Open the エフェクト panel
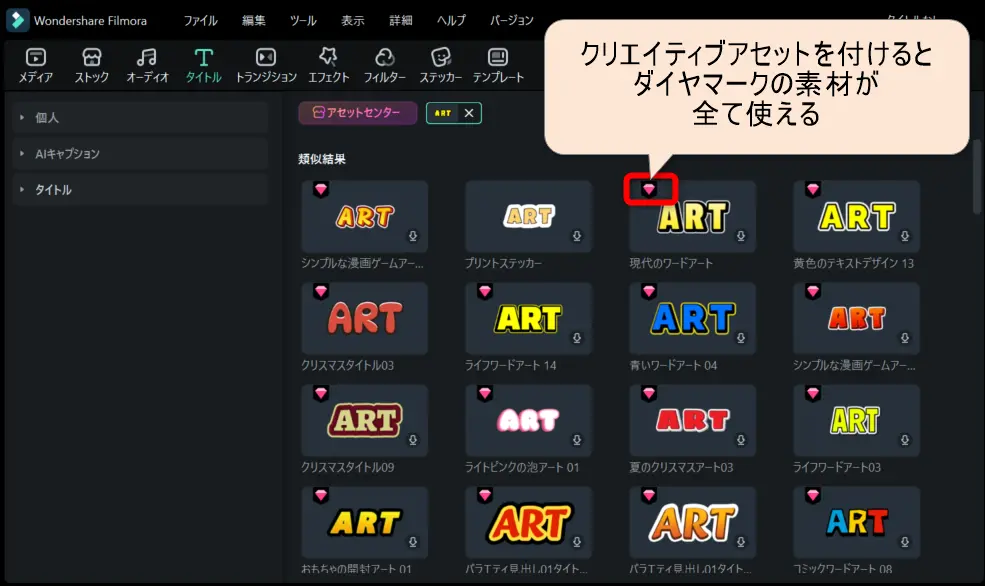The image size is (985, 586). point(330,65)
